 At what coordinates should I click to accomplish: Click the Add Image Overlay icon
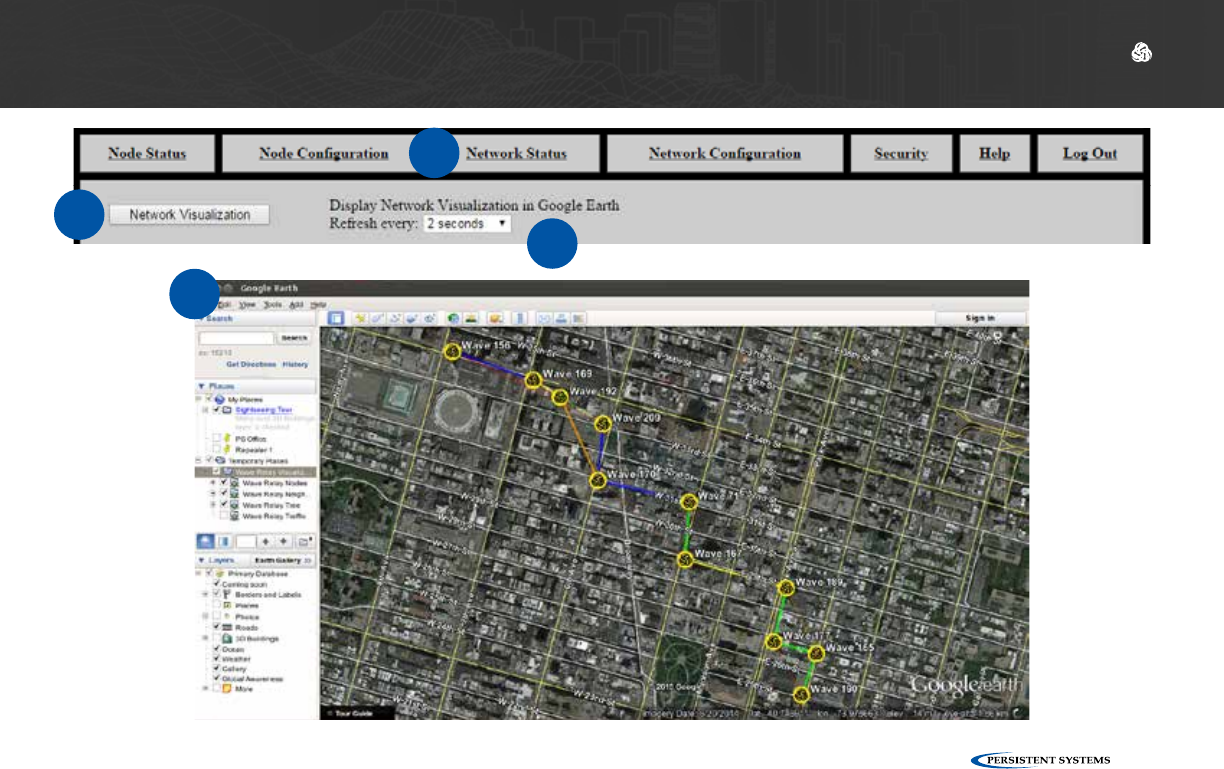click(x=411, y=318)
